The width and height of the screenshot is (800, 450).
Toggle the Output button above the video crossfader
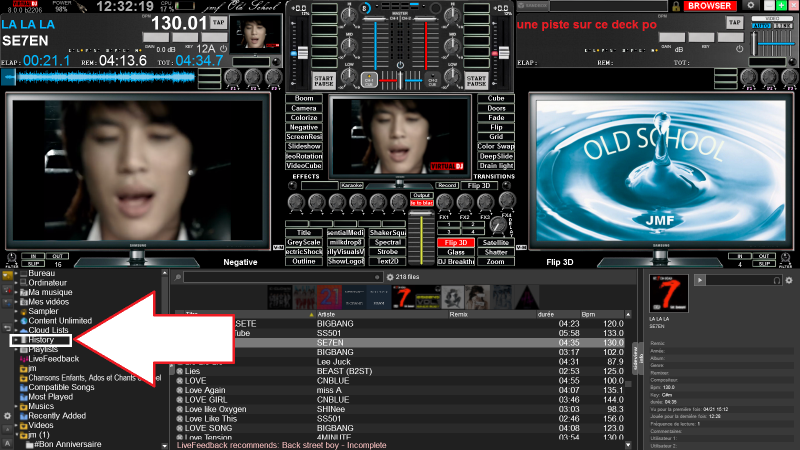click(422, 195)
